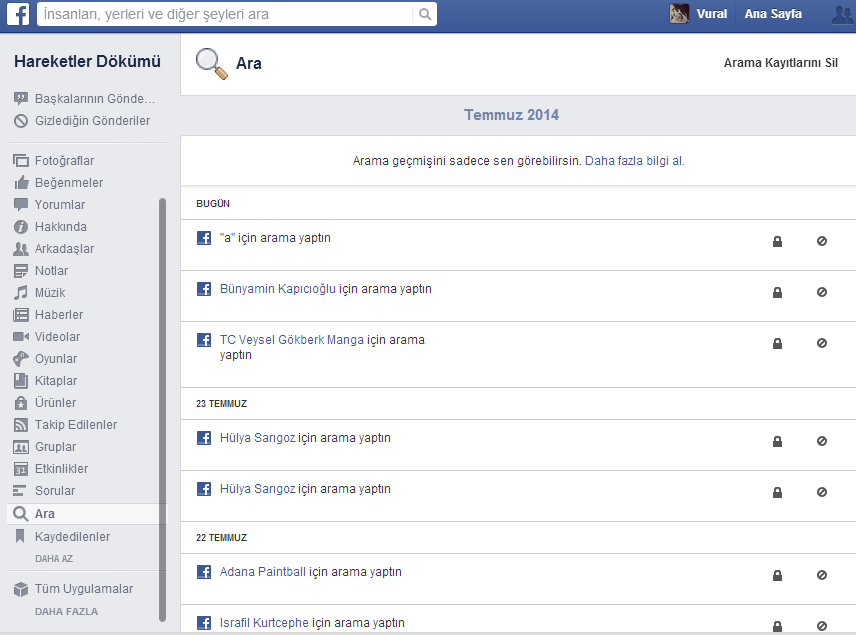Open the friend requests icon in top bar

point(842,14)
